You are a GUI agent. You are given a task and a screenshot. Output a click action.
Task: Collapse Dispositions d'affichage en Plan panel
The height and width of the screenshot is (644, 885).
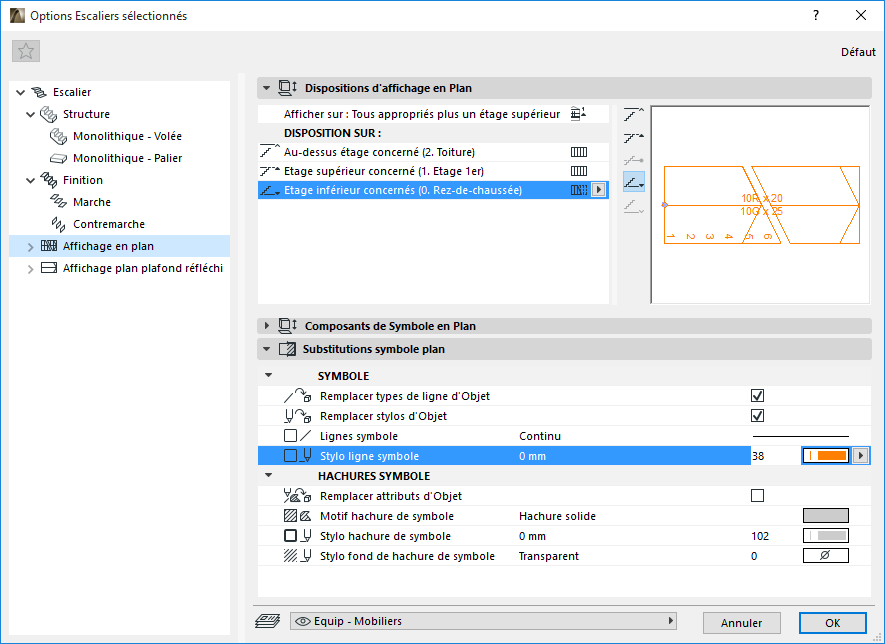(266, 88)
